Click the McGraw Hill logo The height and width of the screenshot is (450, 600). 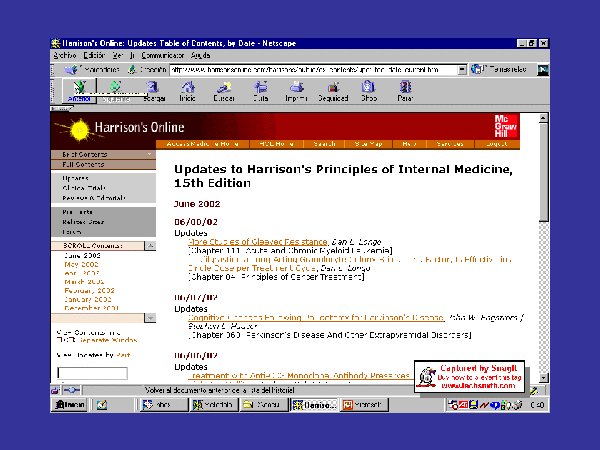tap(505, 126)
